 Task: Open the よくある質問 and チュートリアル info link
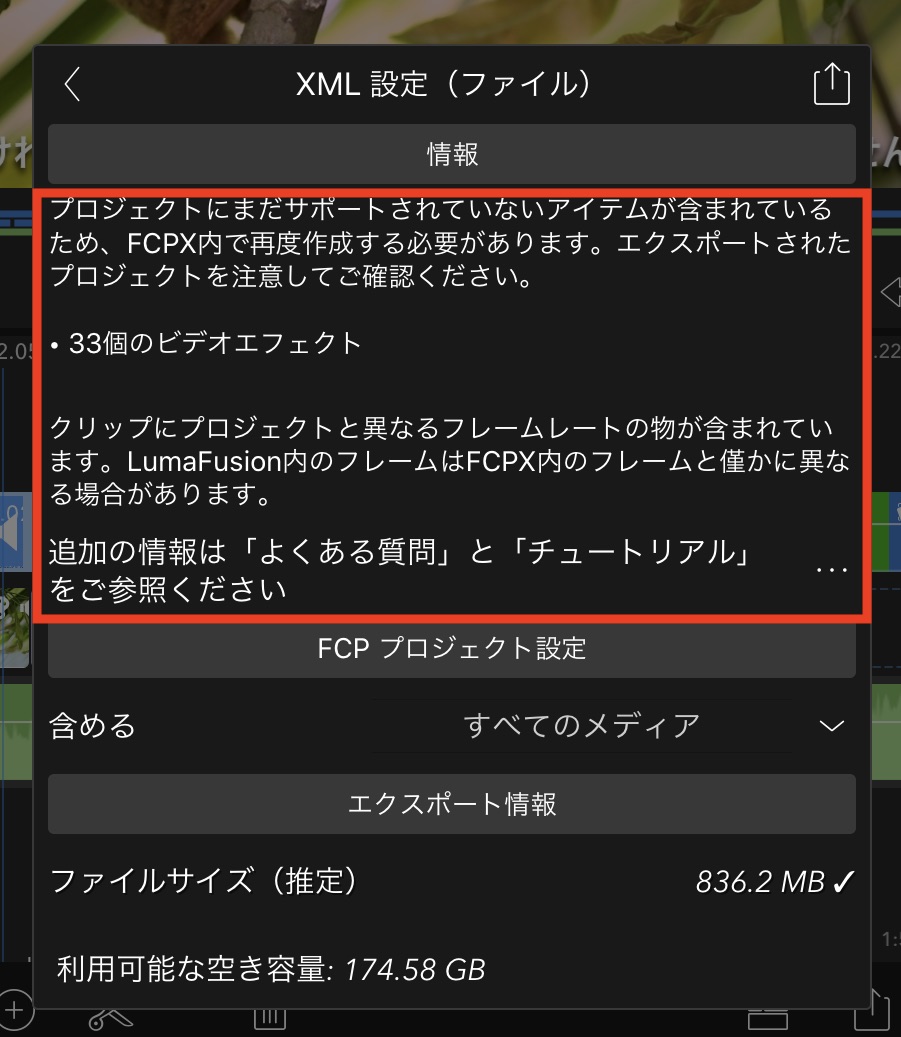pos(398,569)
